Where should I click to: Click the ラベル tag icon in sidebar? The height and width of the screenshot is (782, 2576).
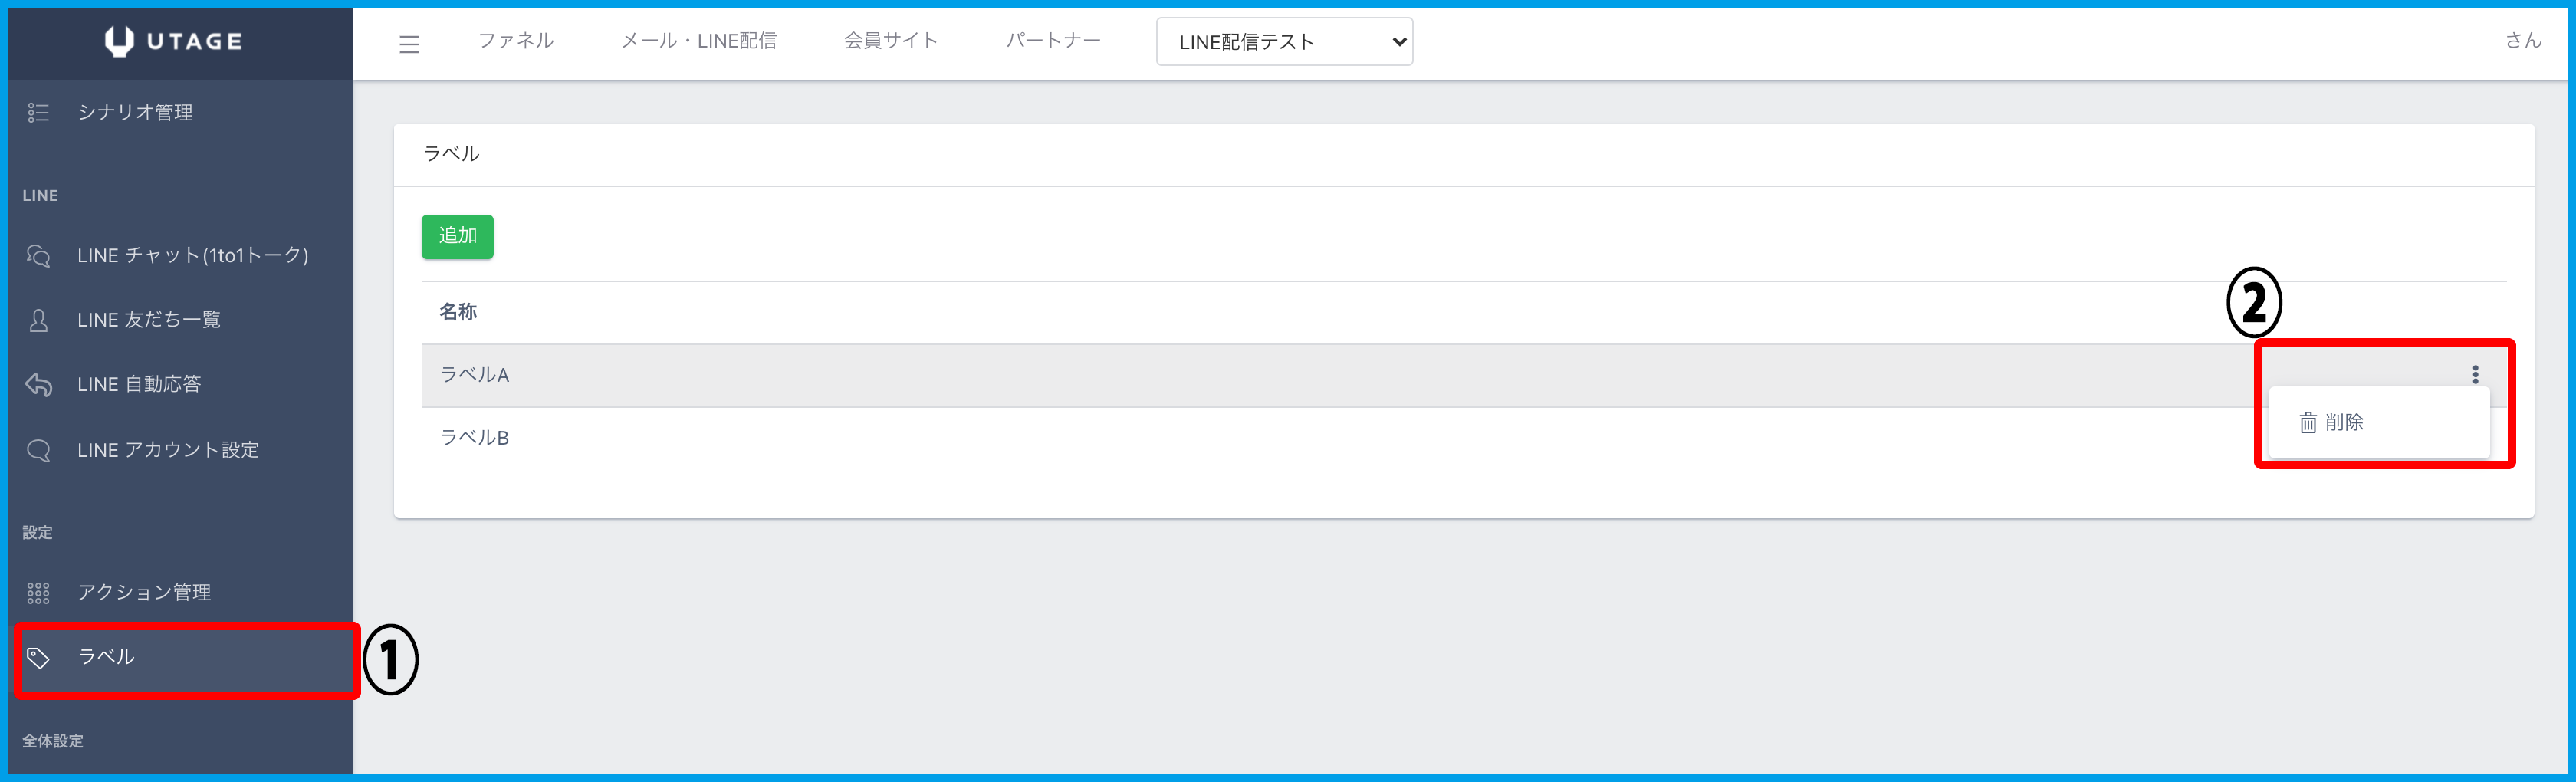38,658
